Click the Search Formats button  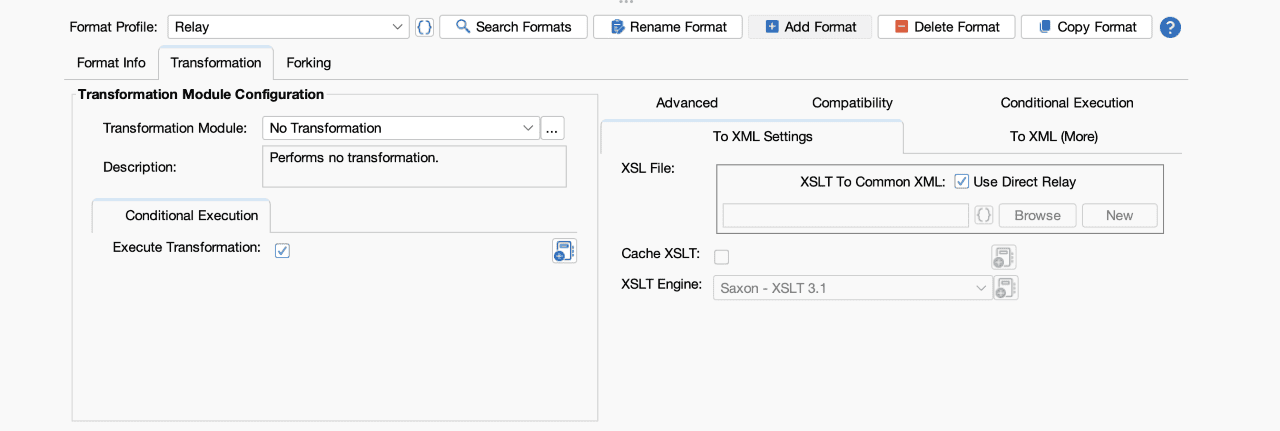513,27
